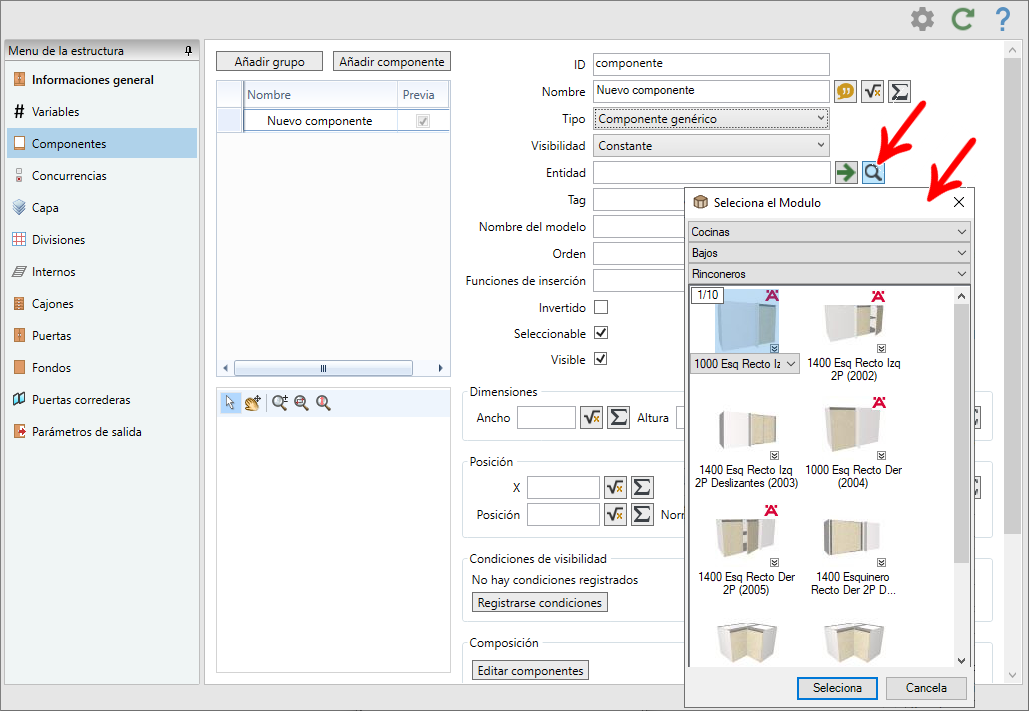
Task: Select the pan hand tool in preview toolbar
Action: click(253, 402)
